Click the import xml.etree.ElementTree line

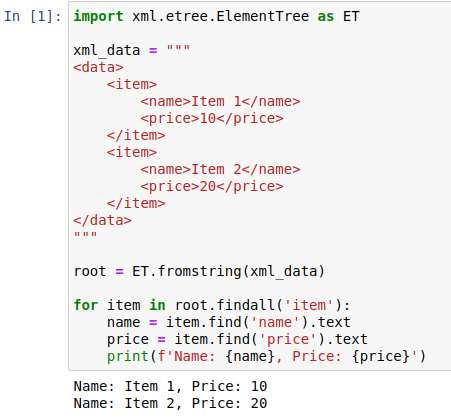point(216,16)
